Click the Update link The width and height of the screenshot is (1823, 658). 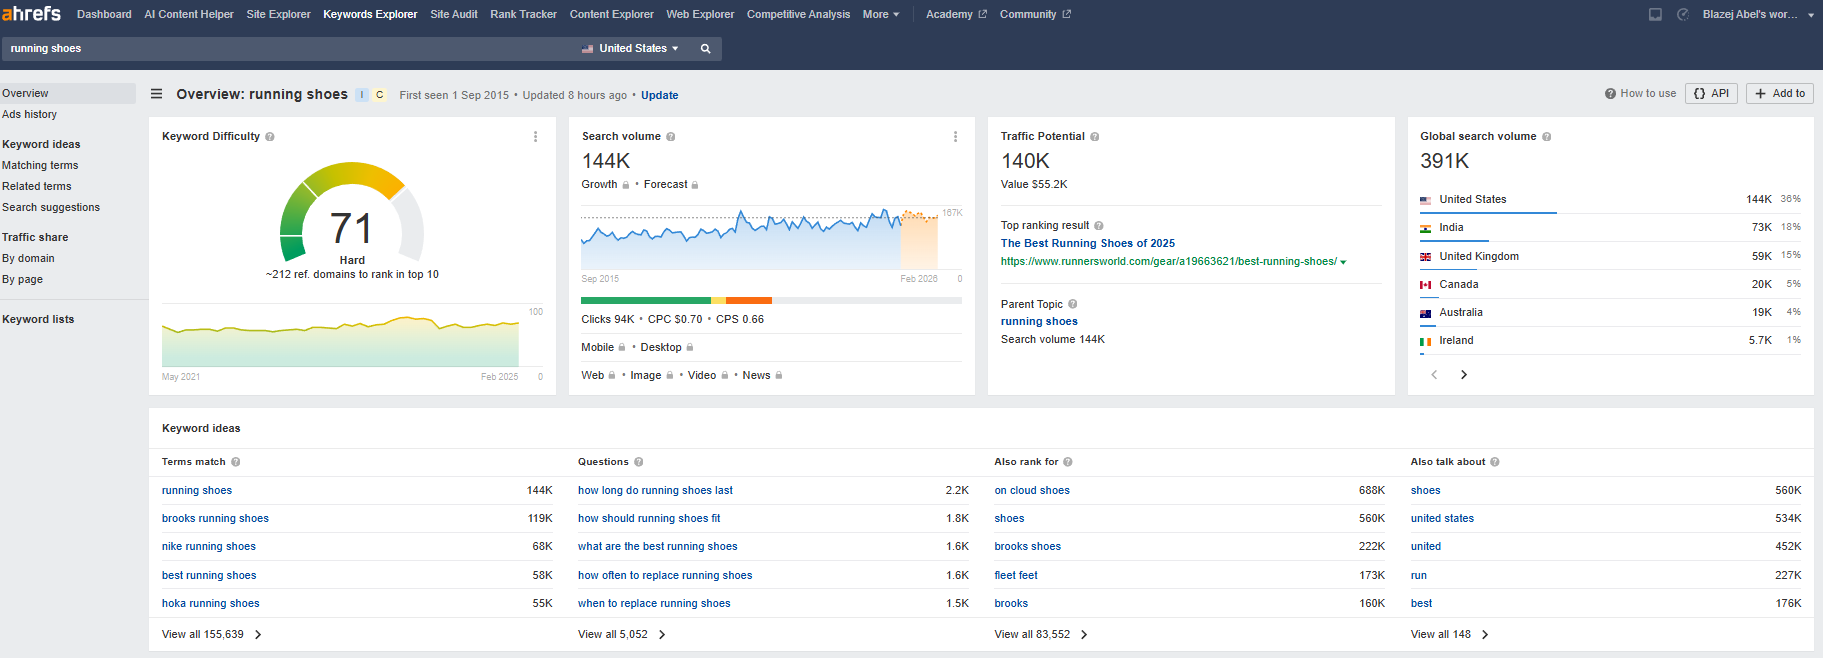(x=659, y=96)
